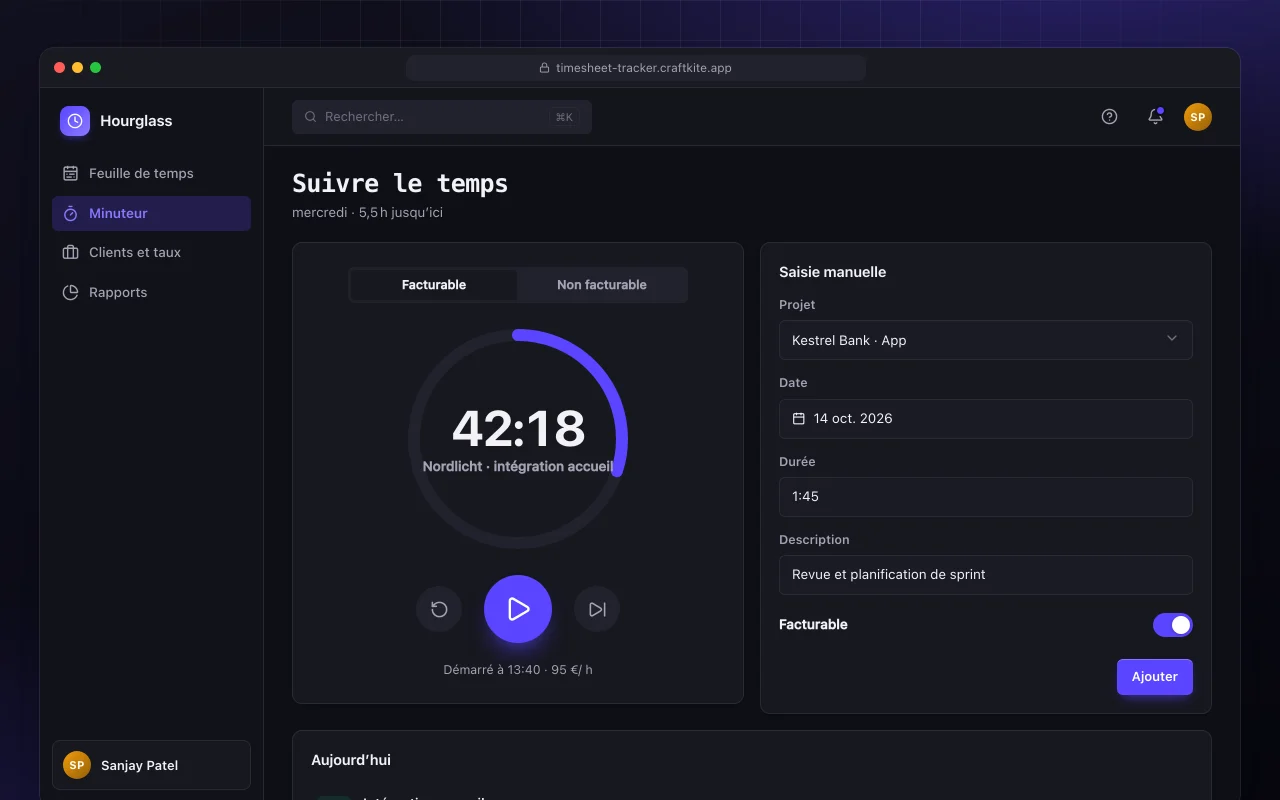This screenshot has height=800, width=1280.
Task: Click the Hourglass logo icon
Action: coord(75,121)
